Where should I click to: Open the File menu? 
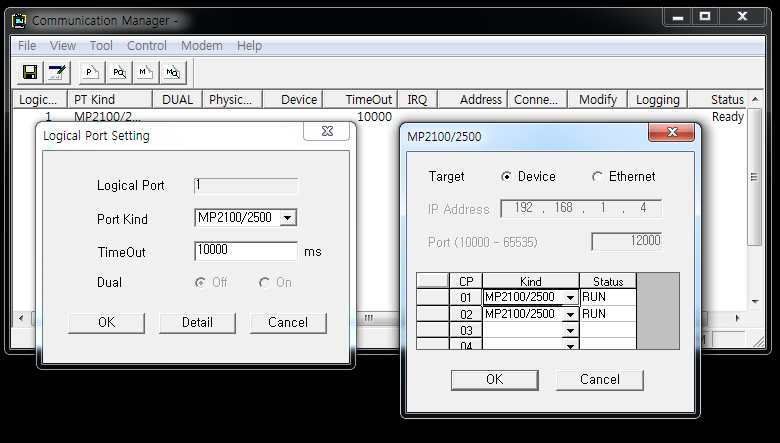pos(27,46)
